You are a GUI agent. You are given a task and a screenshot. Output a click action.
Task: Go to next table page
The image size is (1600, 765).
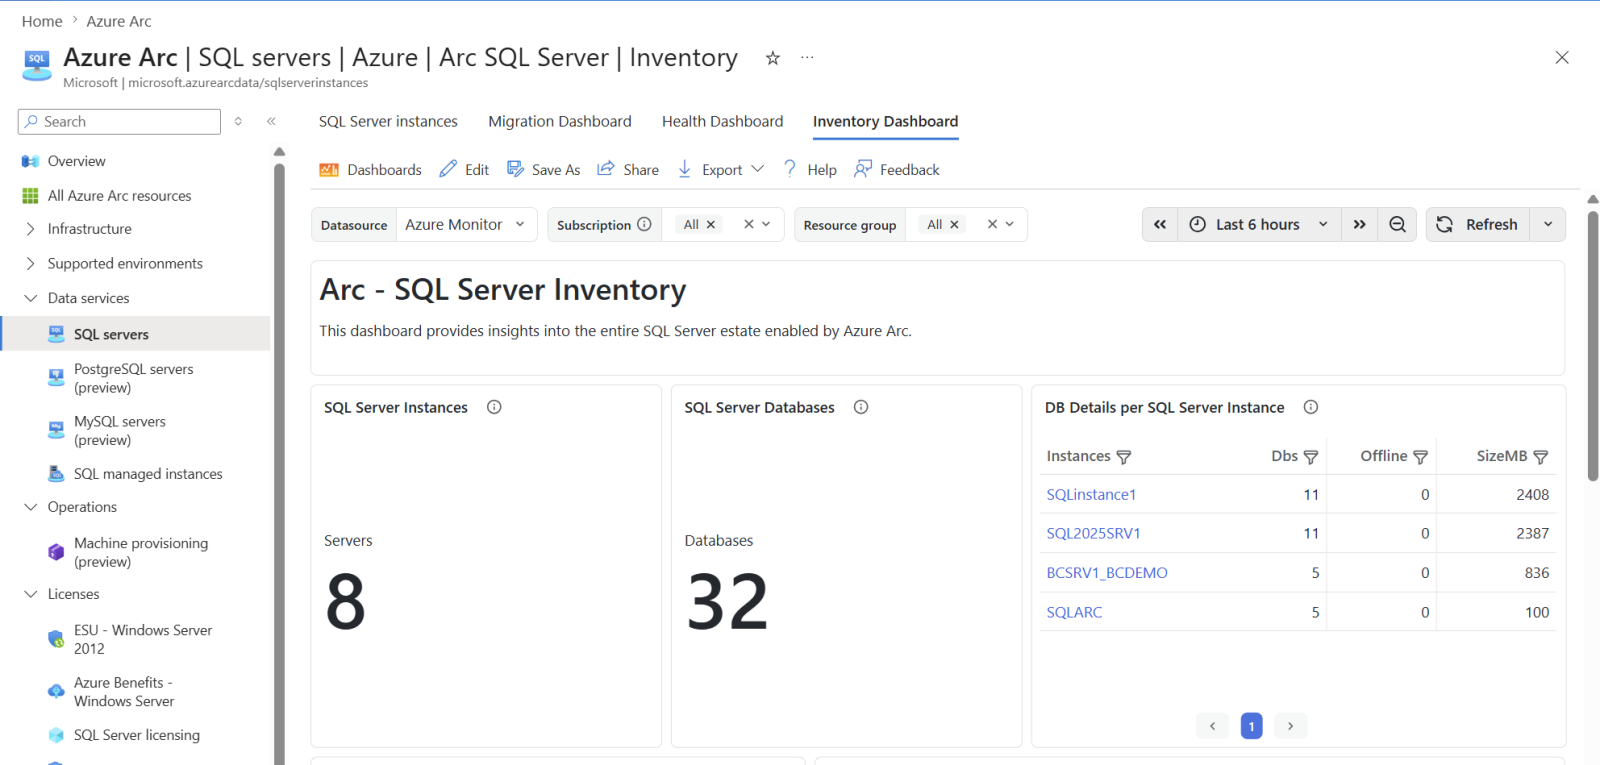(1290, 726)
